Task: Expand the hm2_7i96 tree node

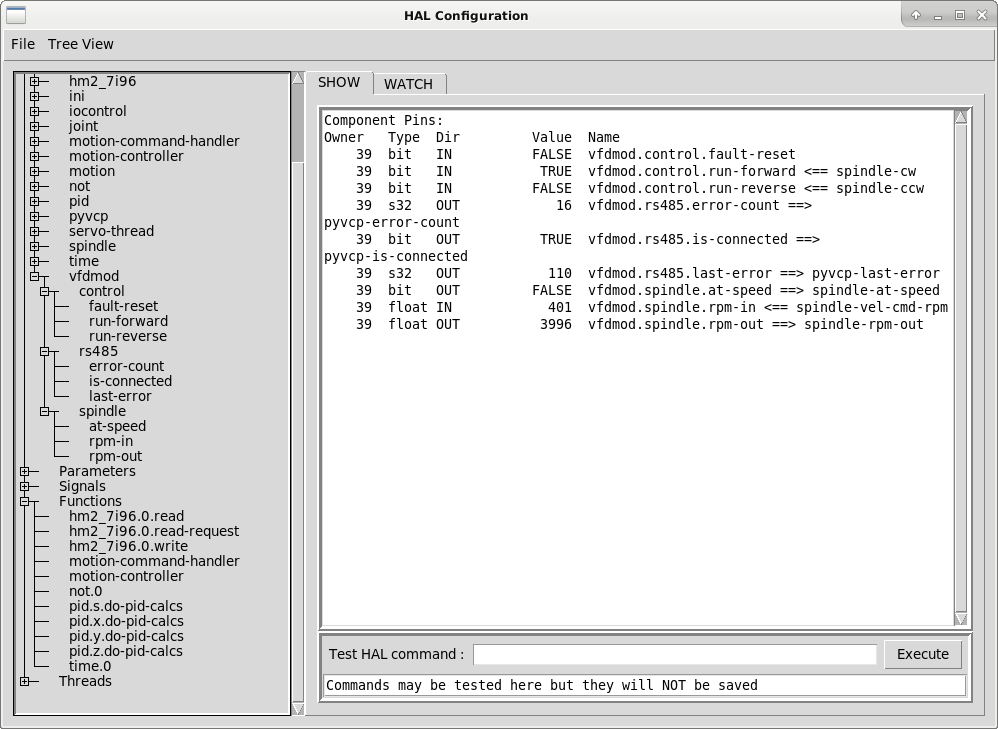Action: pos(34,81)
